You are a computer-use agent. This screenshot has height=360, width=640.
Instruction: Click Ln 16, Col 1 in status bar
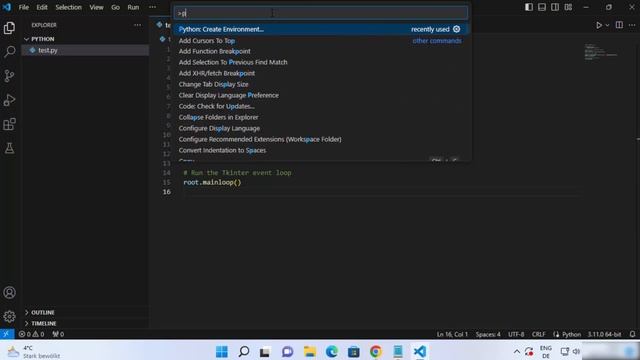pos(452,334)
